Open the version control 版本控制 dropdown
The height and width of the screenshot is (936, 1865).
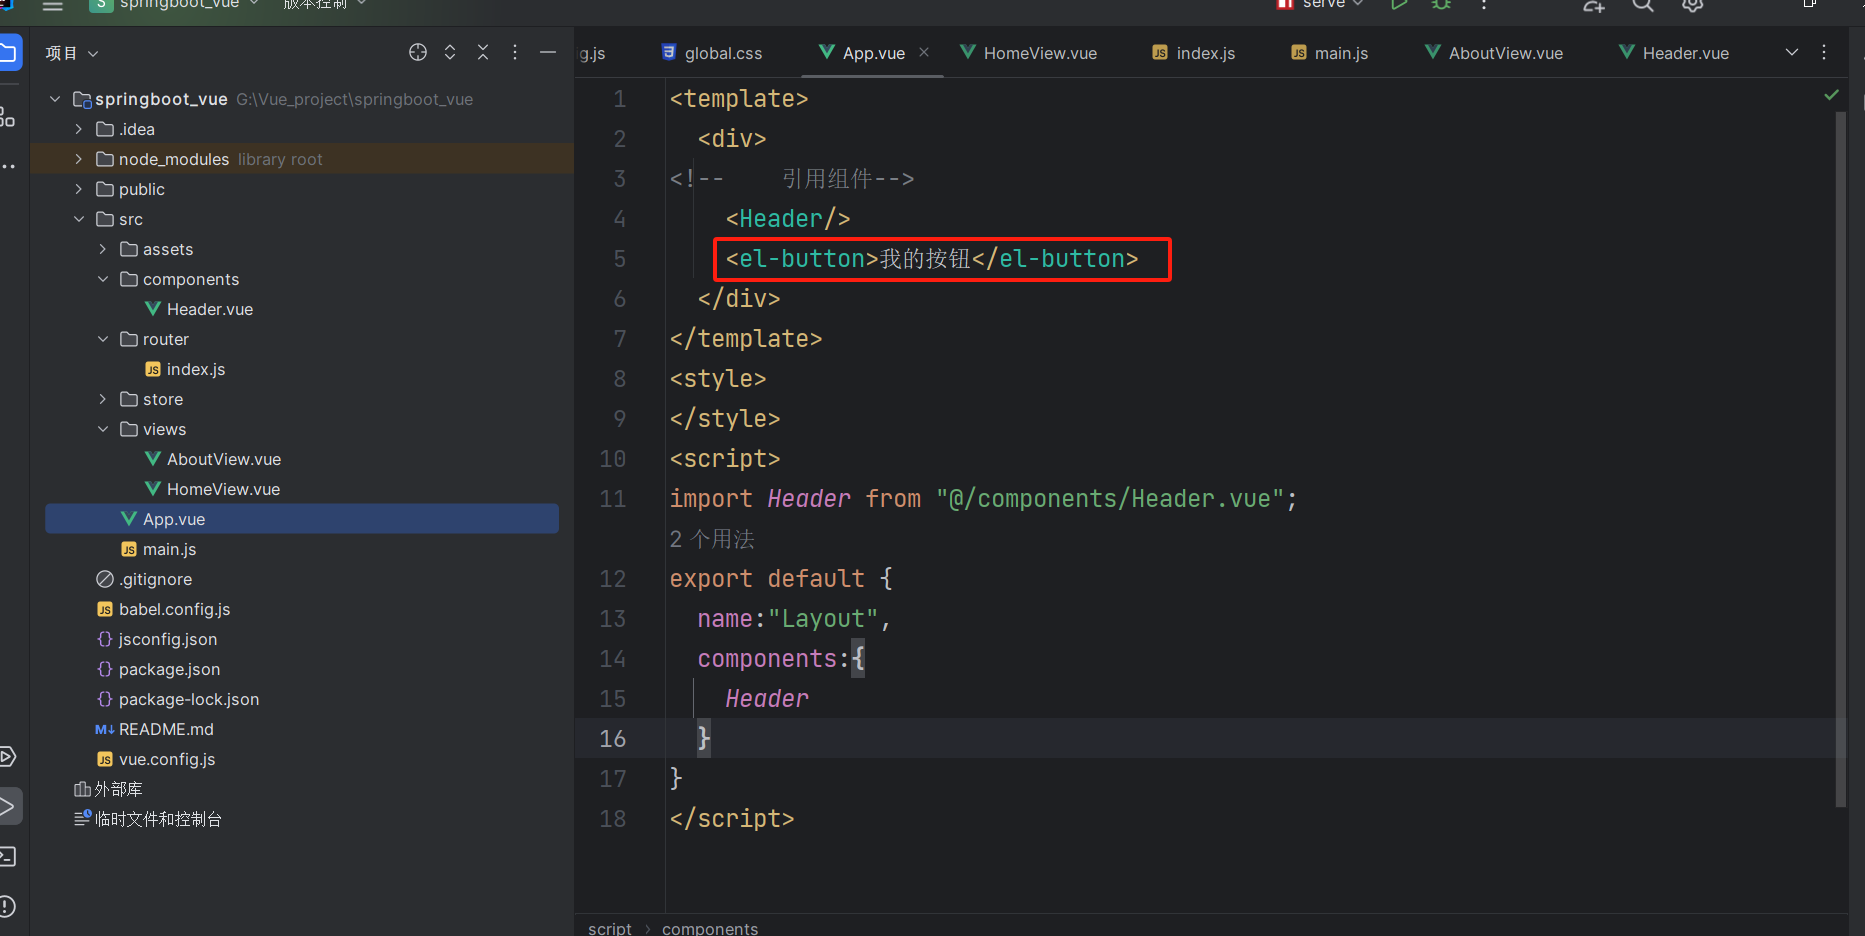(x=325, y=5)
